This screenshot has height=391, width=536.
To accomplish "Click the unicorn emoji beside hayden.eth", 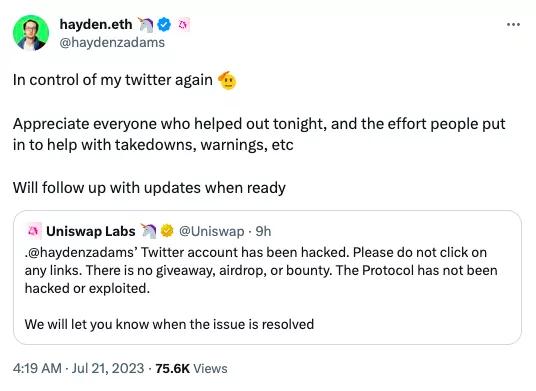I will (x=146, y=25).
